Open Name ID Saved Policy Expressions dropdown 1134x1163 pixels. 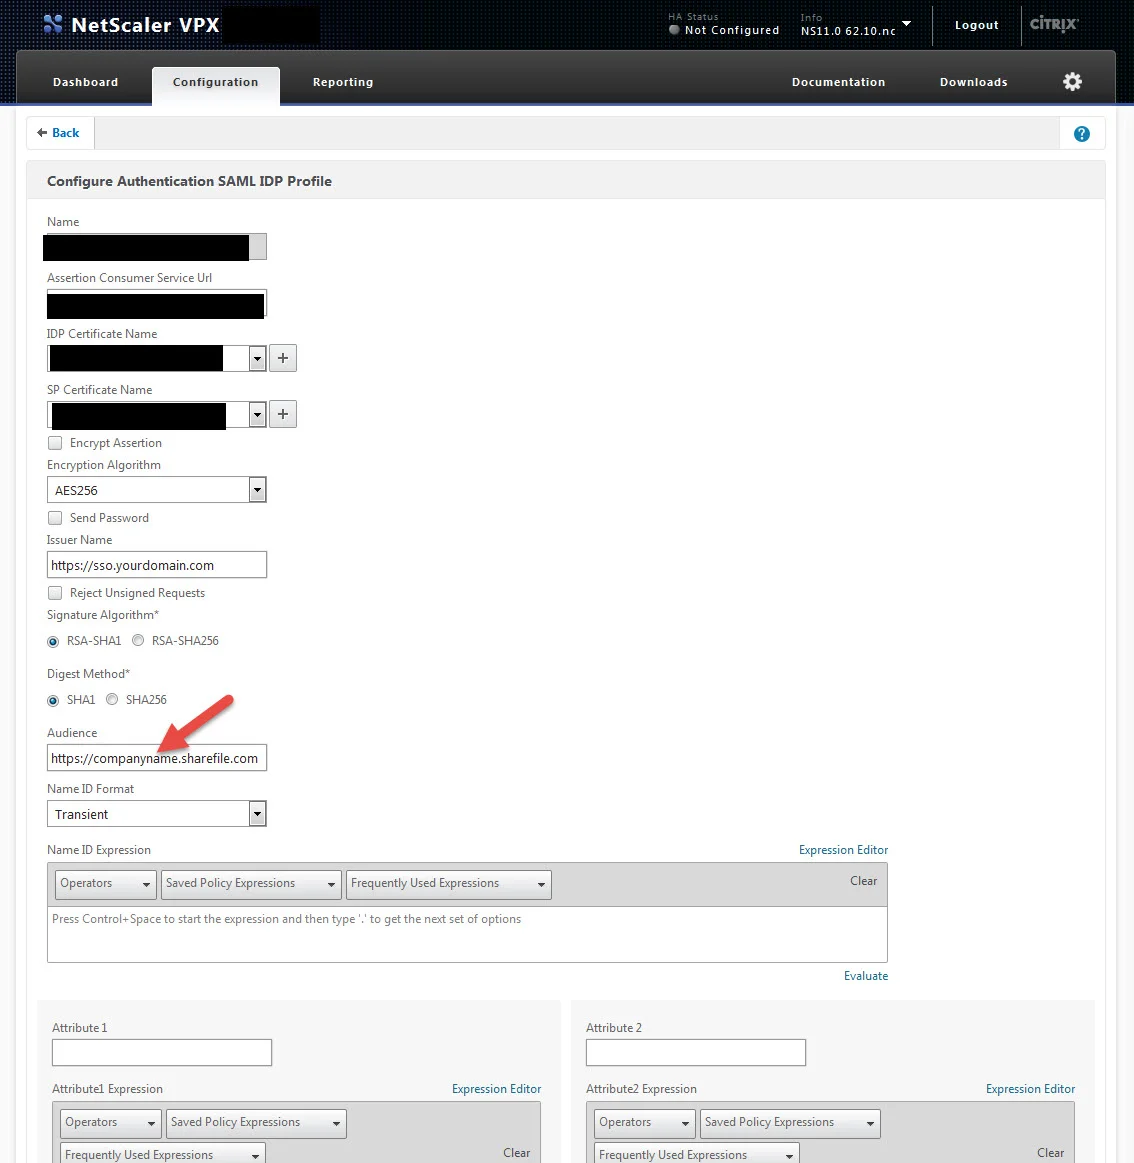coord(251,884)
